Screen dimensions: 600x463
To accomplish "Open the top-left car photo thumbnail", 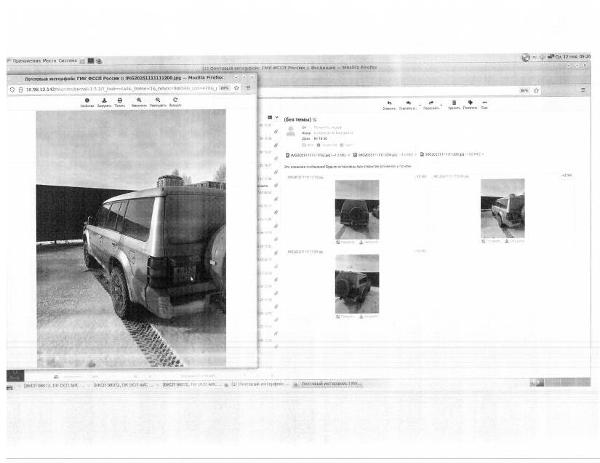I will click(x=357, y=207).
